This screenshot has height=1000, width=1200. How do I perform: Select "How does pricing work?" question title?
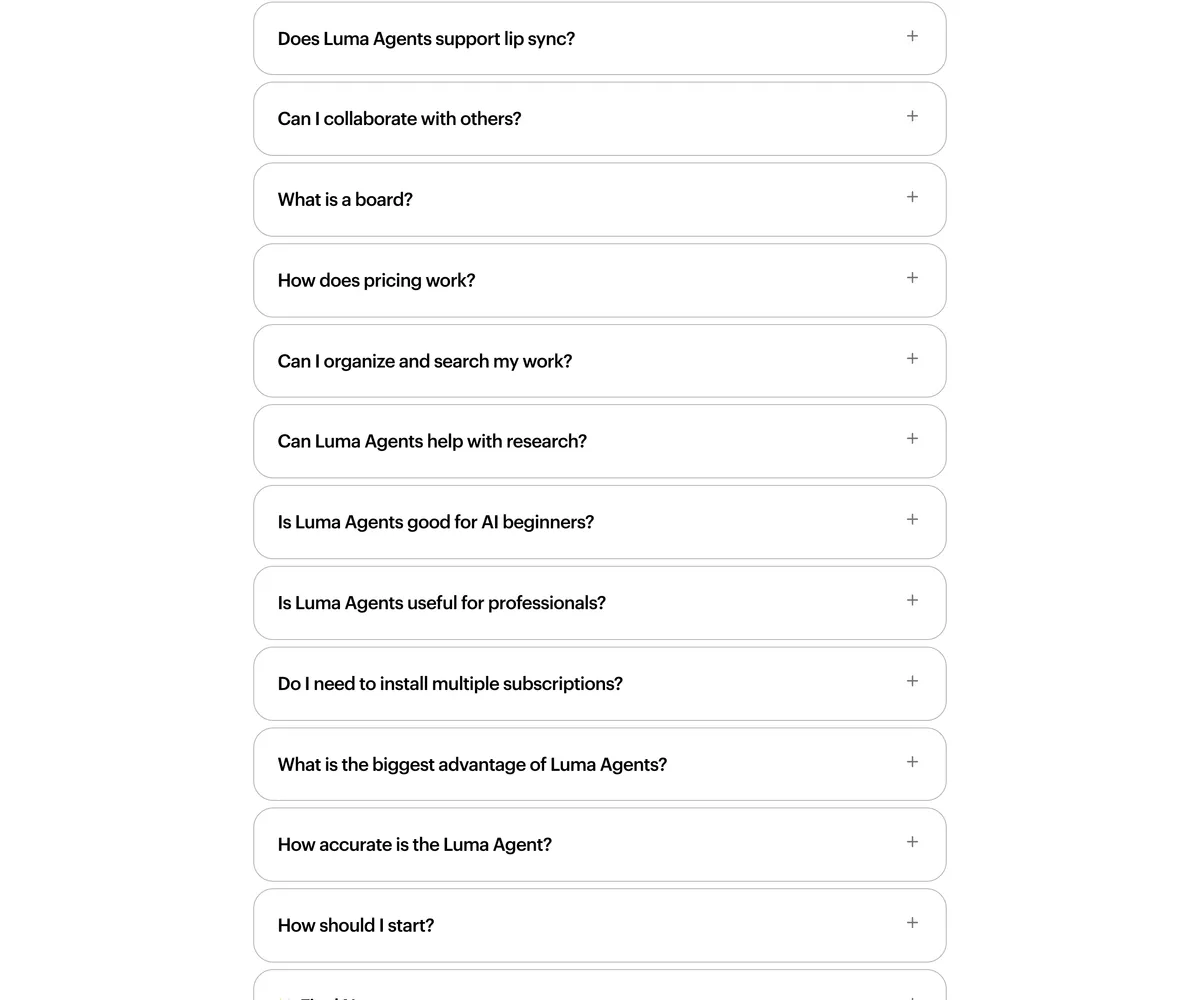tap(377, 281)
